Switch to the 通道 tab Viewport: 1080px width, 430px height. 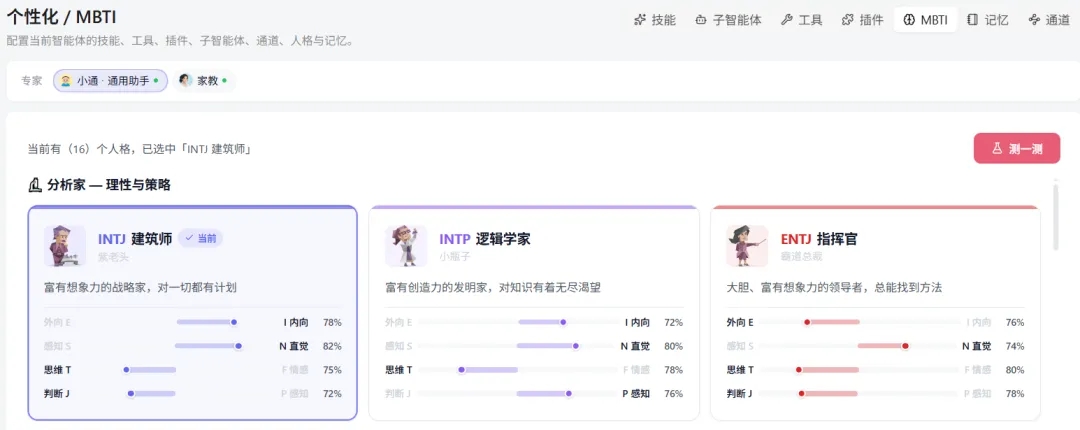tap(1048, 20)
